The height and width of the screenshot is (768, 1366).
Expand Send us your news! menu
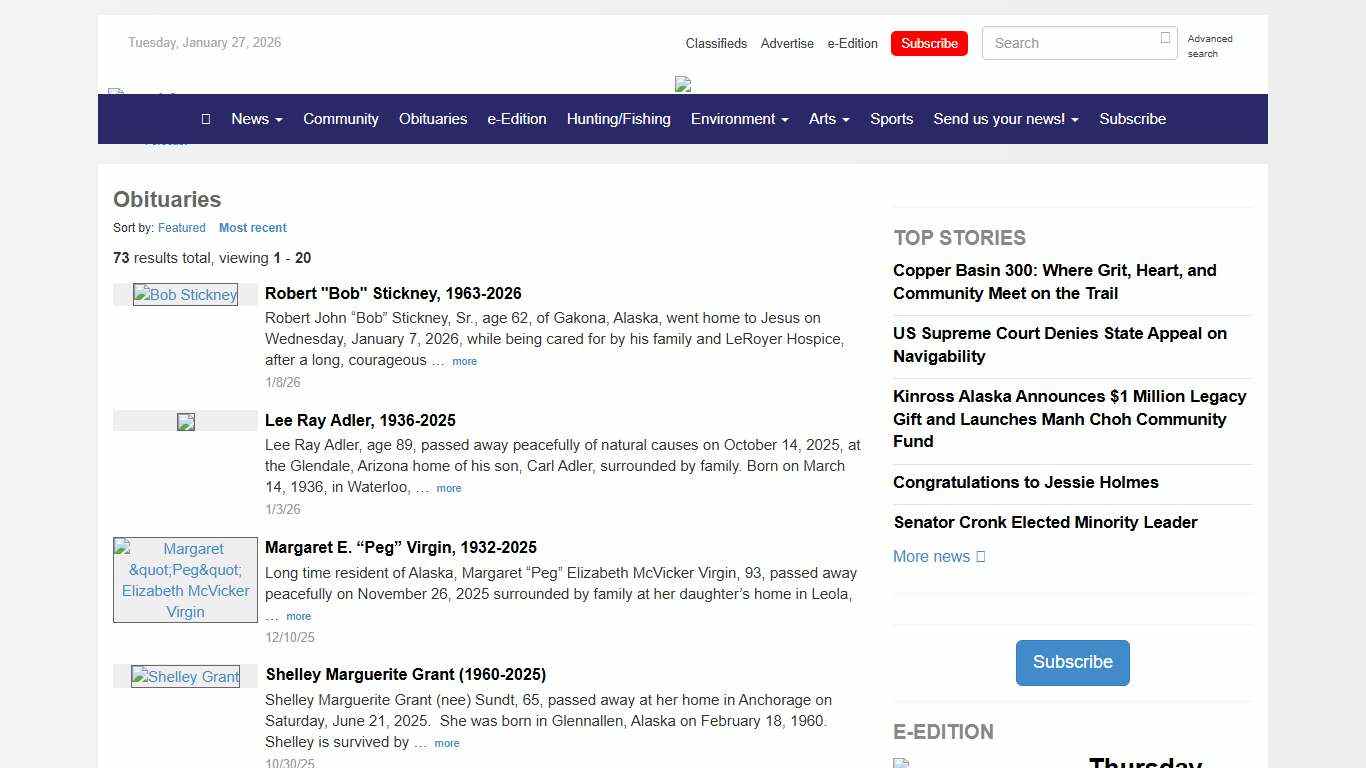click(1005, 119)
